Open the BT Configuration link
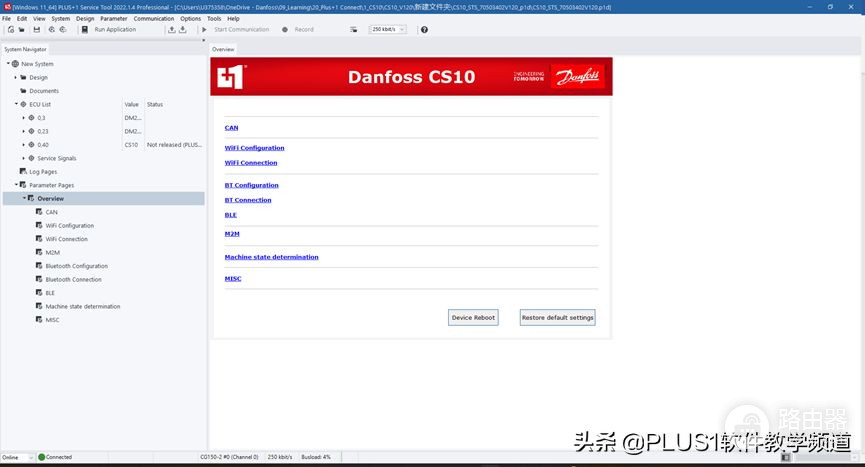 (252, 185)
